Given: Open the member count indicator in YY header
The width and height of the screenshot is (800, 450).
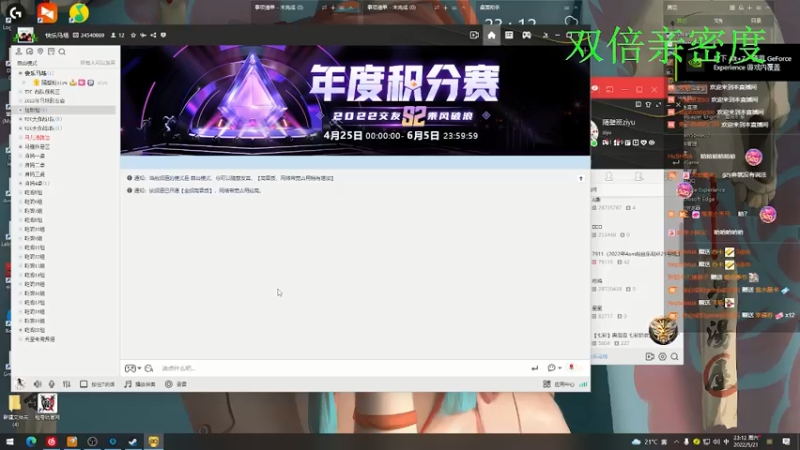Looking at the screenshot, I should (x=117, y=35).
